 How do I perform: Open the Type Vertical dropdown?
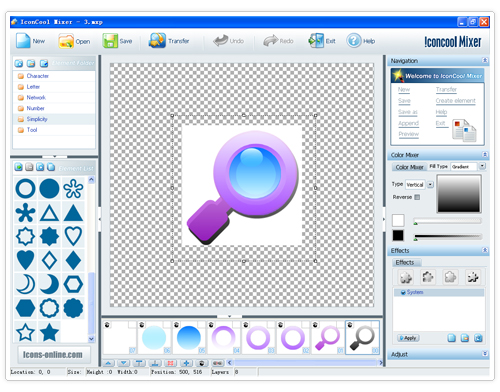430,184
